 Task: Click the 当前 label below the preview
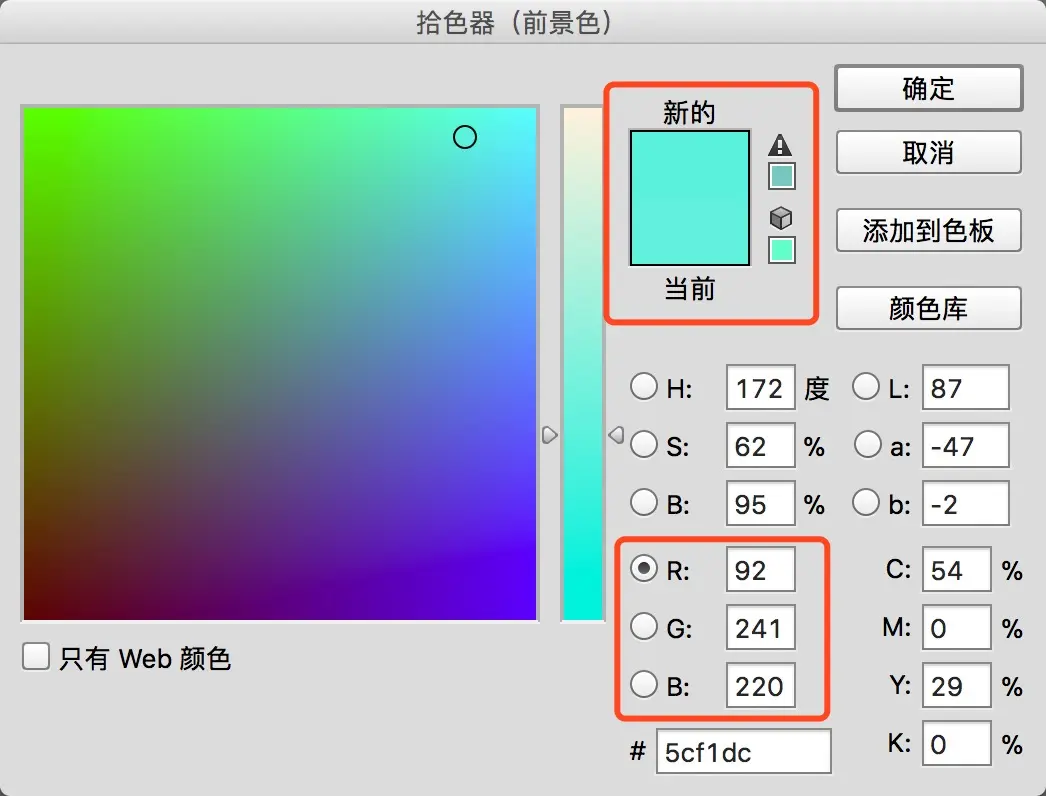[690, 290]
